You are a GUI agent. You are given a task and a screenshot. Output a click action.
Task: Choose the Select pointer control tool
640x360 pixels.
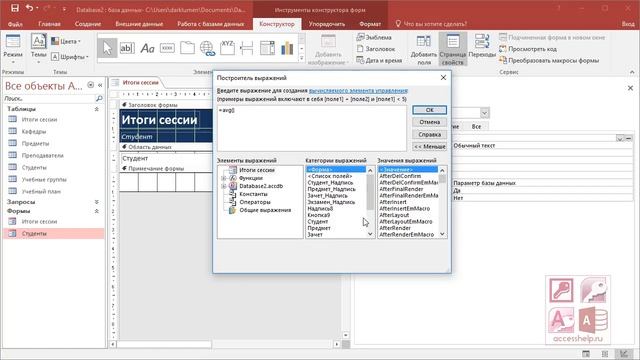point(107,48)
